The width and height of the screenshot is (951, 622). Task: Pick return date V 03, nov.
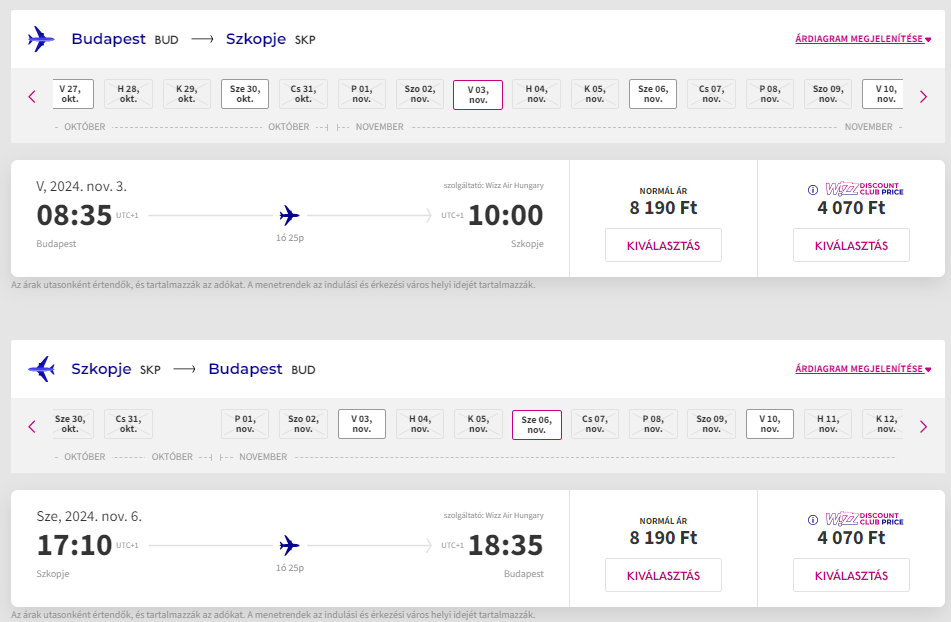click(x=361, y=424)
